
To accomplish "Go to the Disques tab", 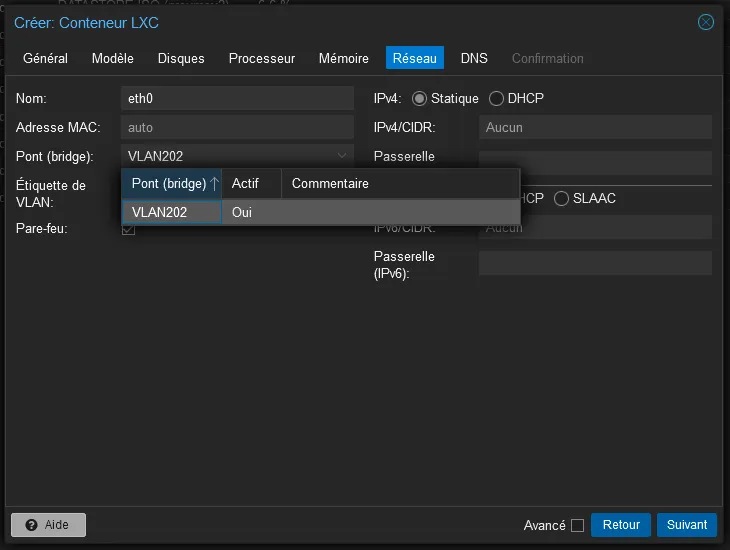I will (181, 58).
